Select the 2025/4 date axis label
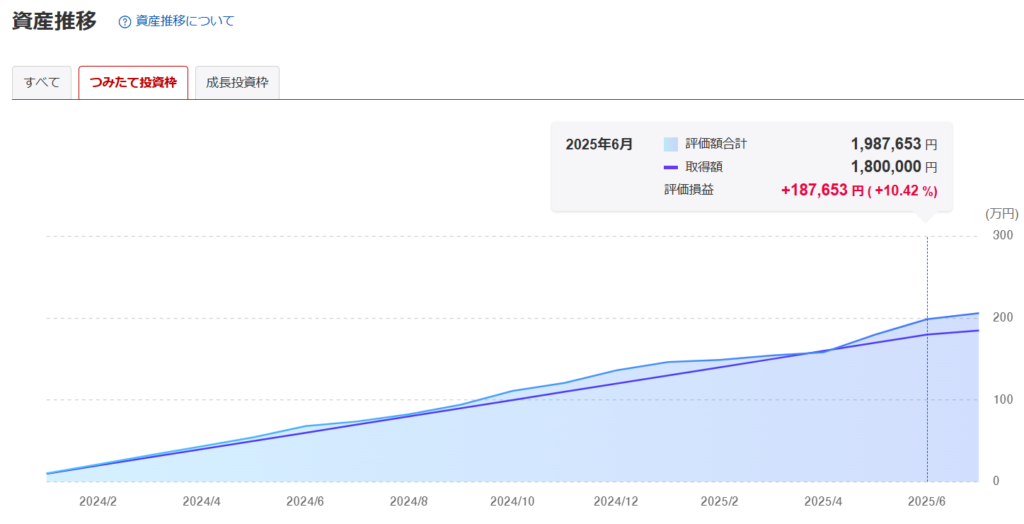Viewport: 1024px width, 524px height. click(824, 502)
